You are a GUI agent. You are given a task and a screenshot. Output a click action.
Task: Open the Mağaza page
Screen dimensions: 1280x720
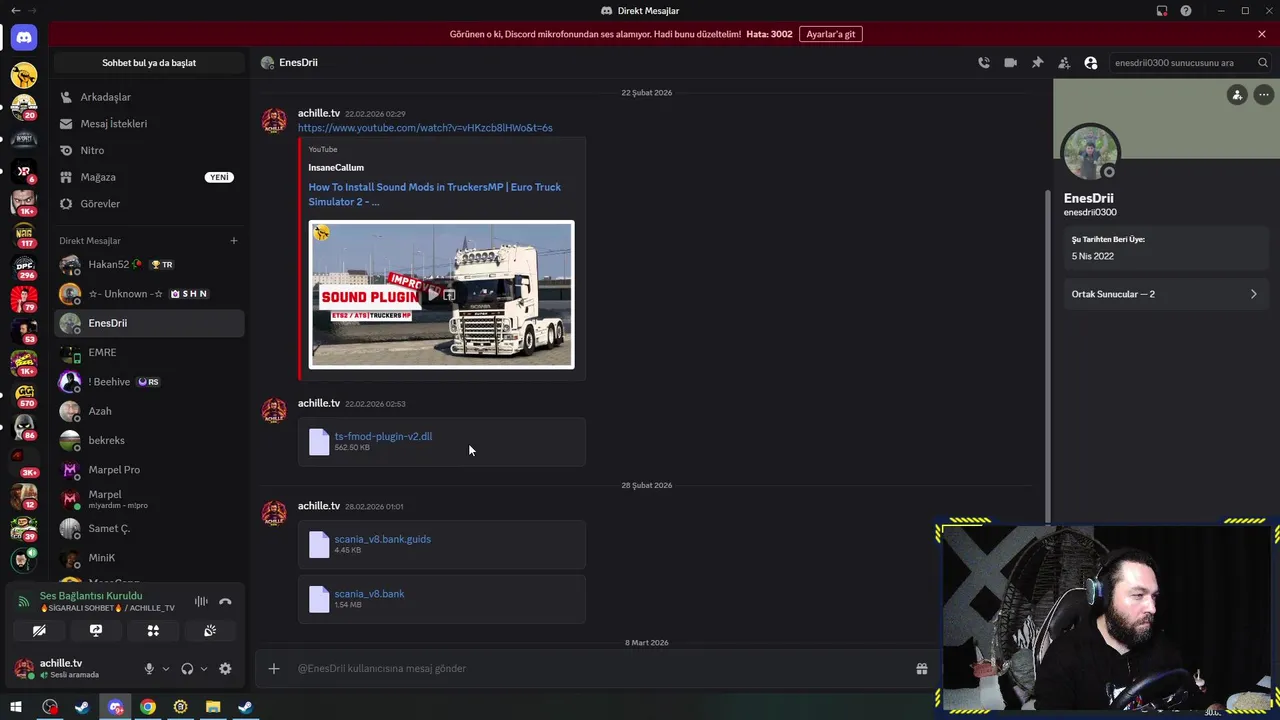point(149,177)
